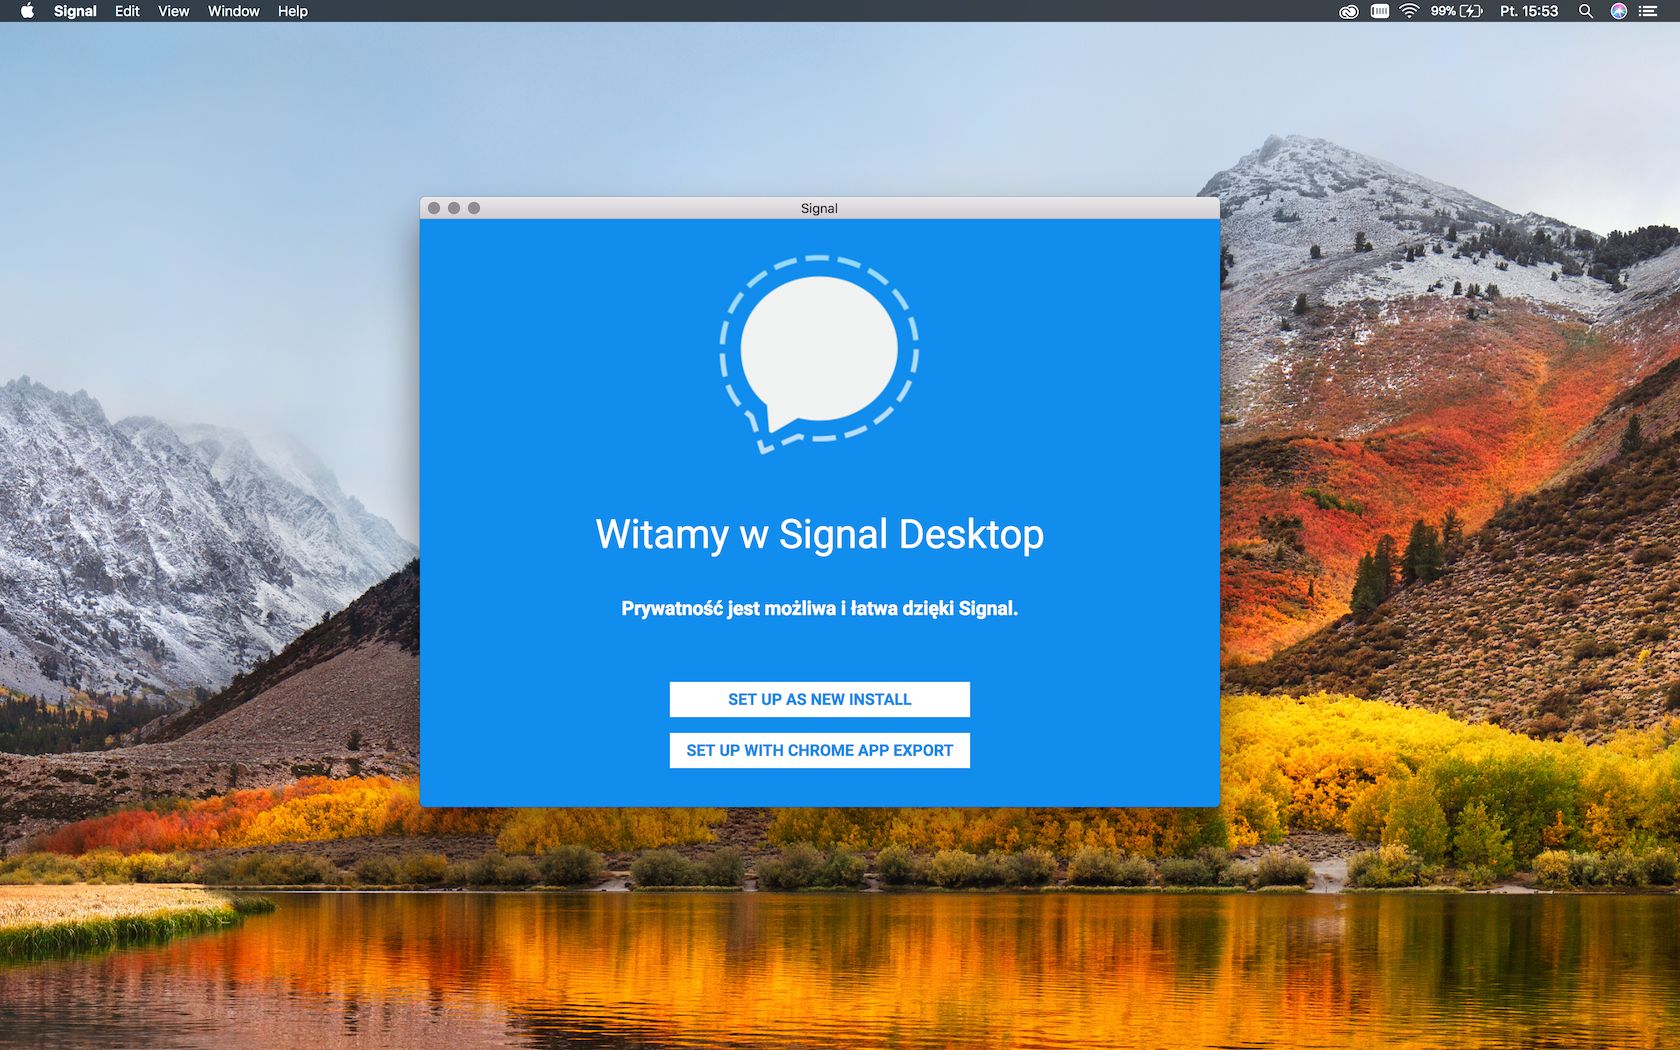Viewport: 1680px width, 1050px height.
Task: Click the Signal window title bar
Action: coord(819,208)
